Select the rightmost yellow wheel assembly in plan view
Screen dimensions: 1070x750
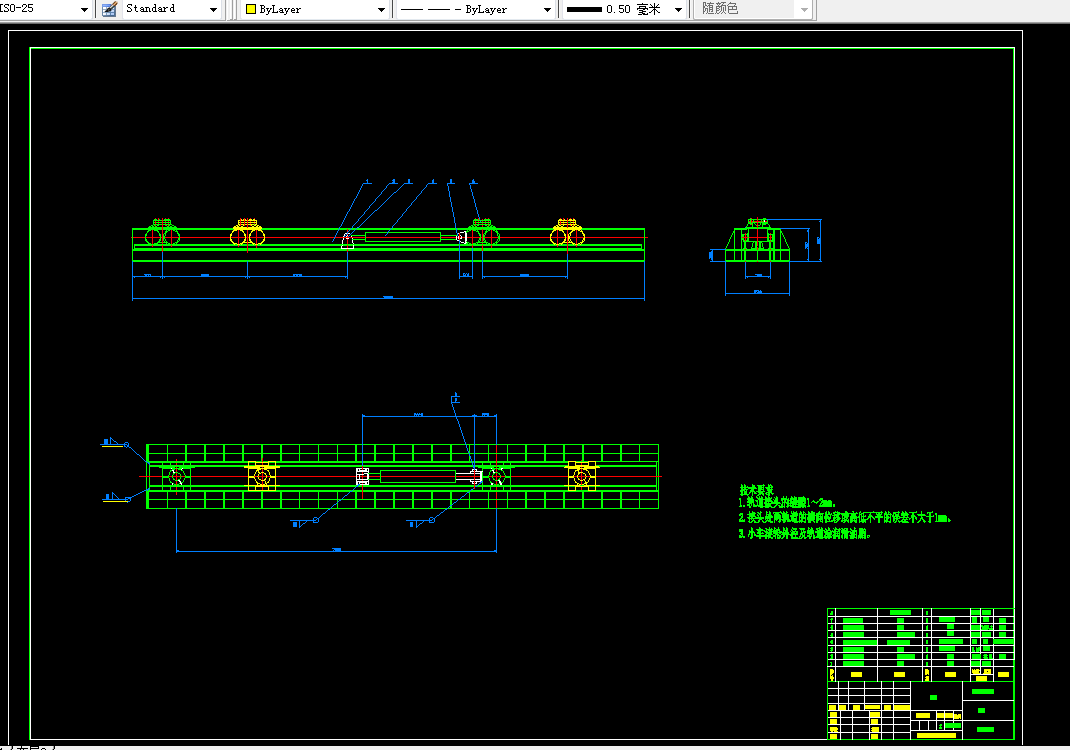pyautogui.click(x=581, y=476)
